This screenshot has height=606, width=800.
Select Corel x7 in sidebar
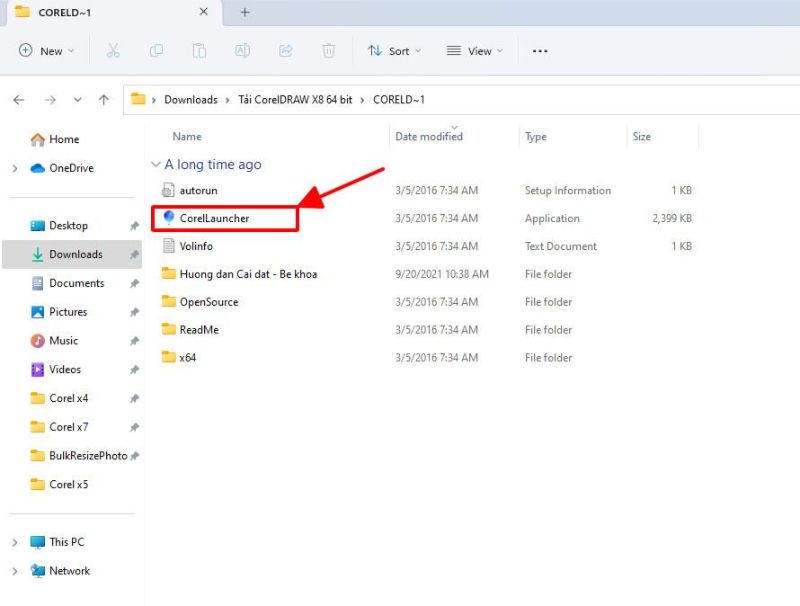[68, 427]
